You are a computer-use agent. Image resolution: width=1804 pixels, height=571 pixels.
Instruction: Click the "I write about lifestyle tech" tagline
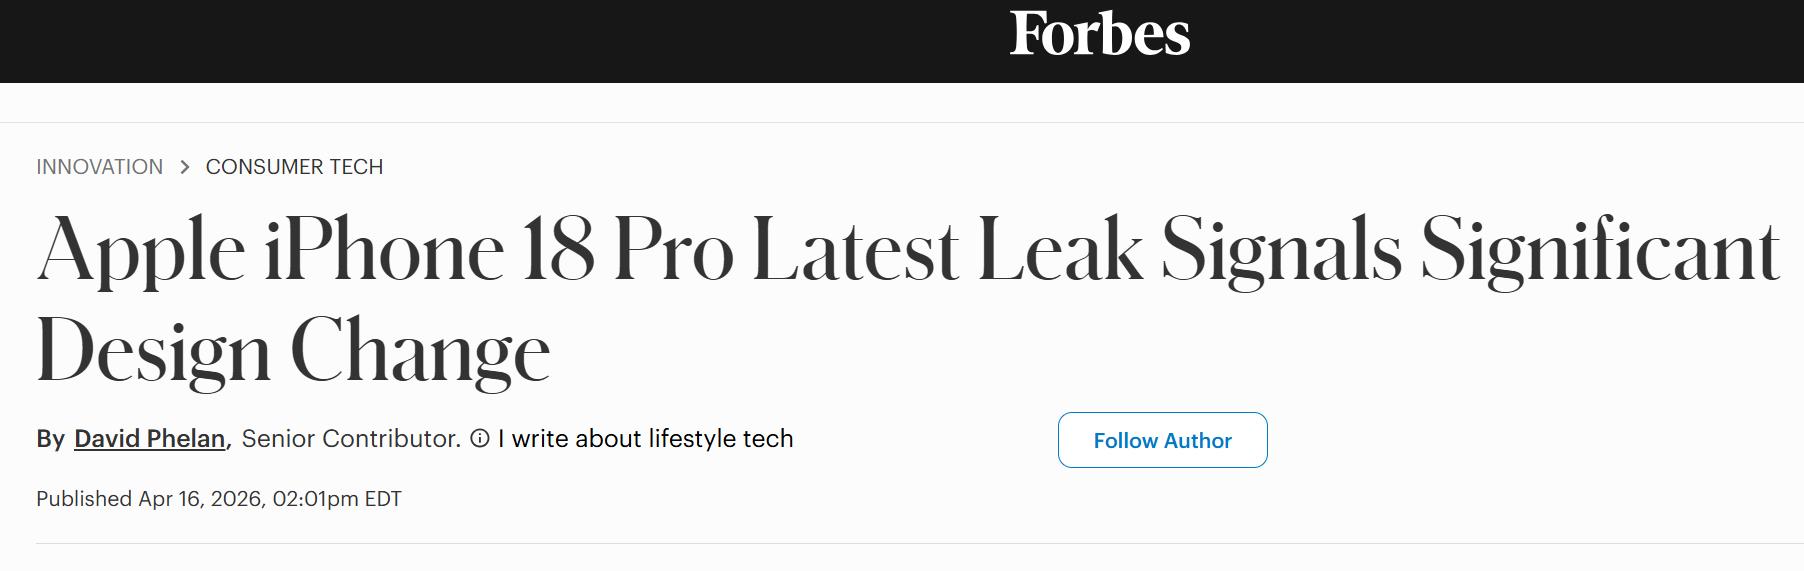click(x=645, y=439)
